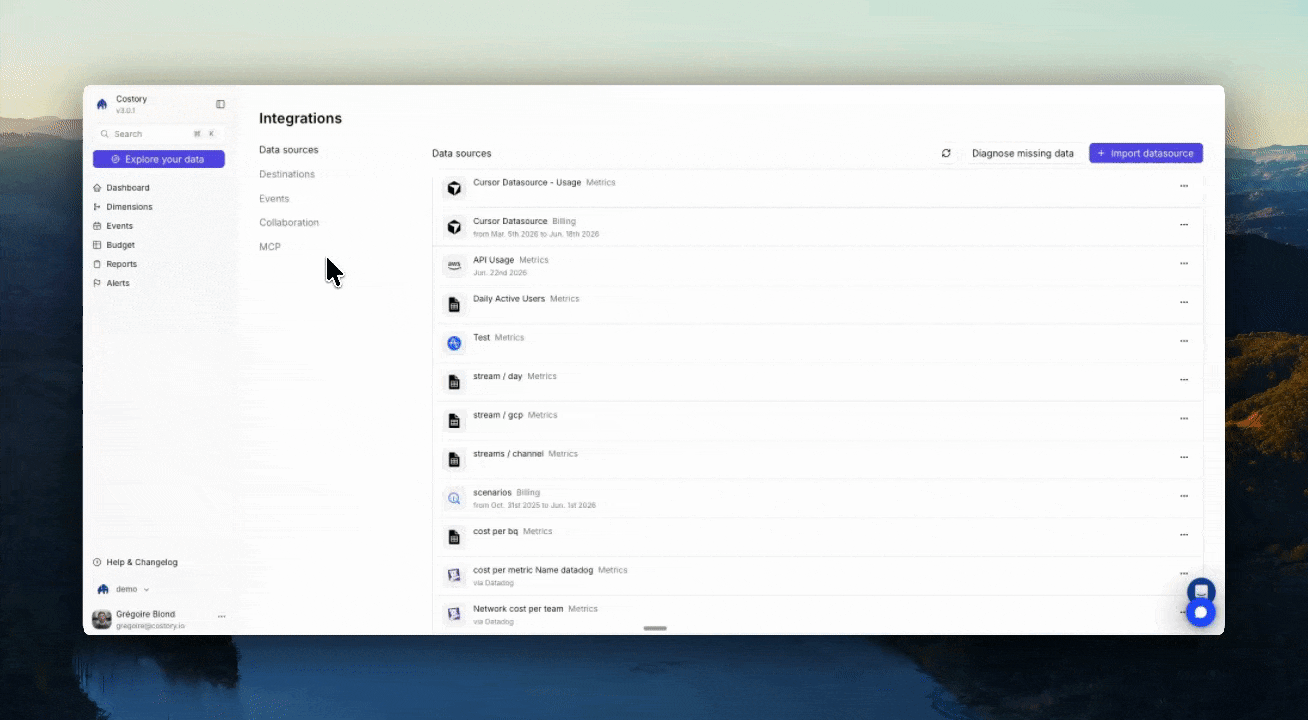Viewport: 1308px width, 720px height.
Task: Open options for Cursor Datasource Billing row
Action: [1184, 225]
